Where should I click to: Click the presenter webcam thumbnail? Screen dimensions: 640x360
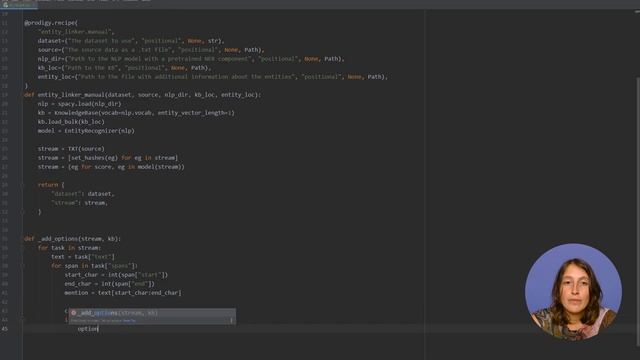(x=573, y=292)
